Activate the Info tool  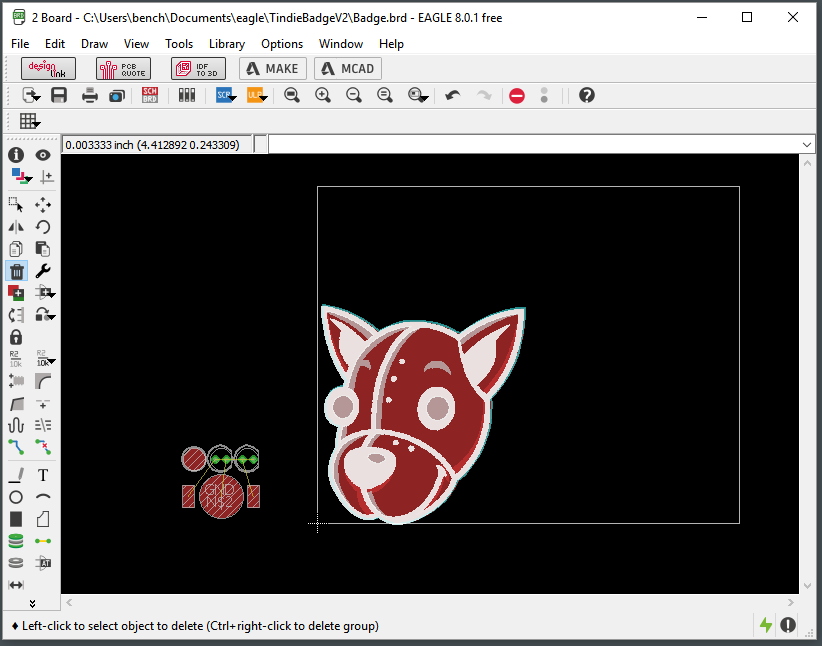16,155
